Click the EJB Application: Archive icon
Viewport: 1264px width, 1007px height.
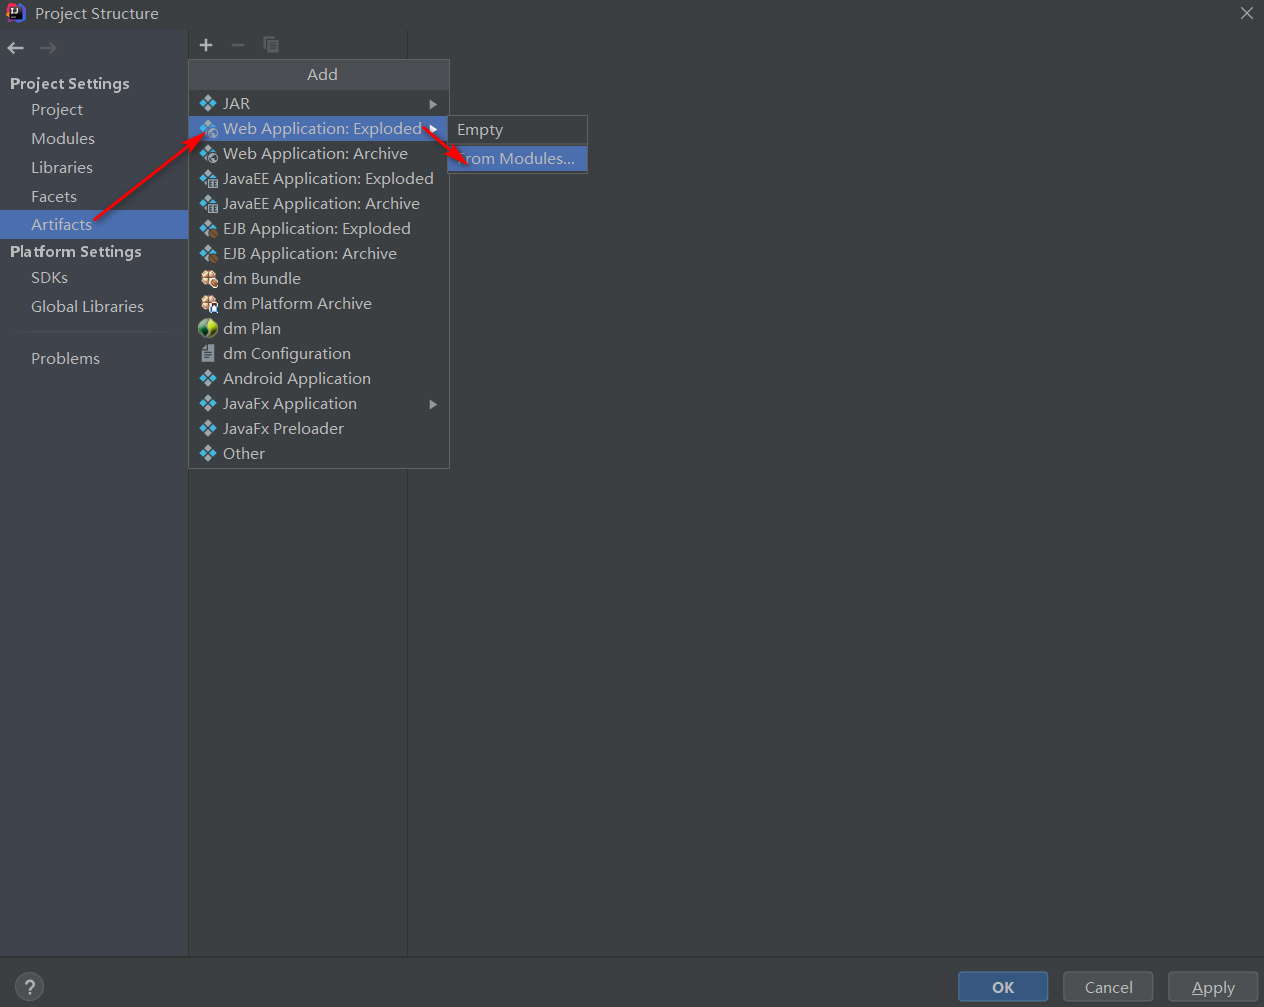208,254
